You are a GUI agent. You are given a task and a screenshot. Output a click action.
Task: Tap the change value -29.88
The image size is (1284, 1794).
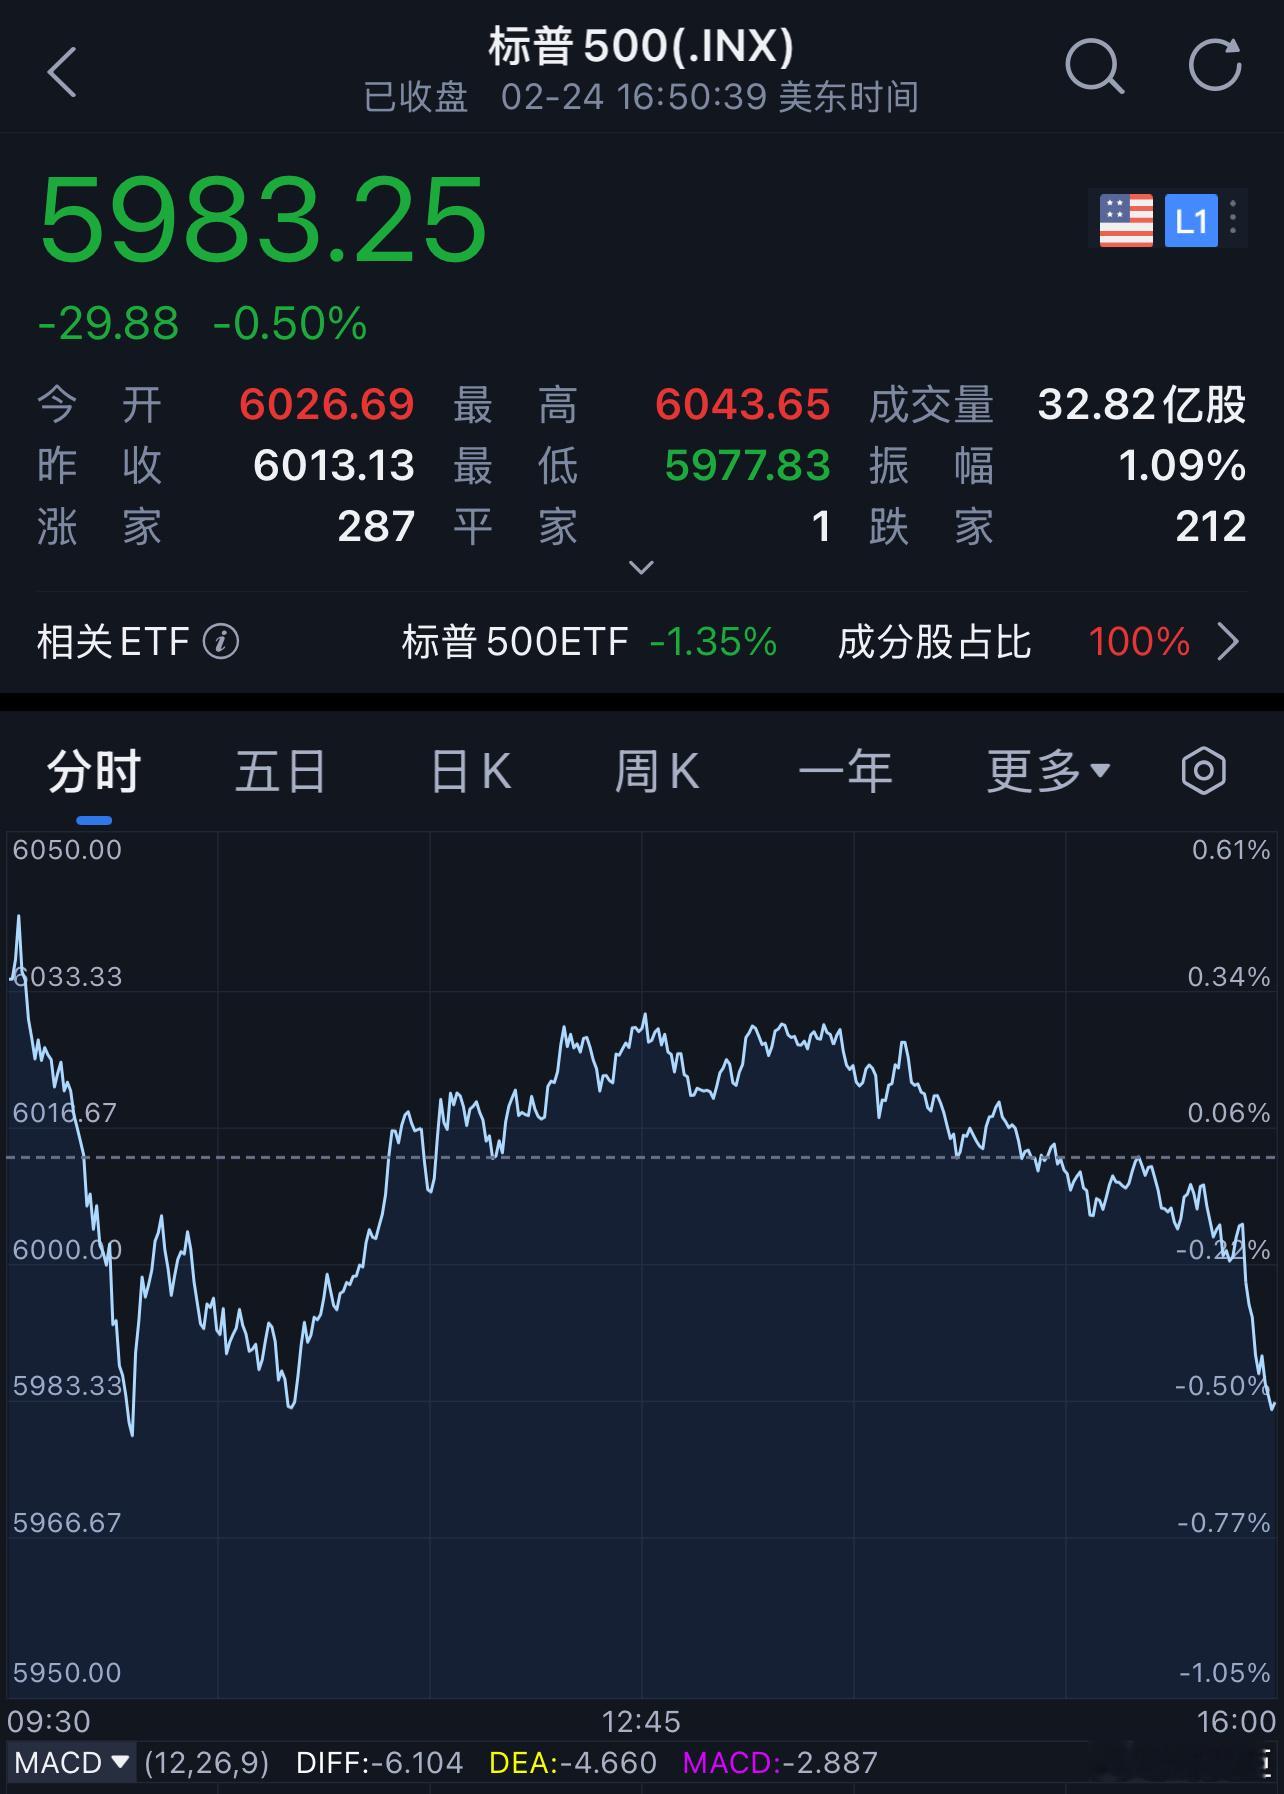(x=108, y=323)
